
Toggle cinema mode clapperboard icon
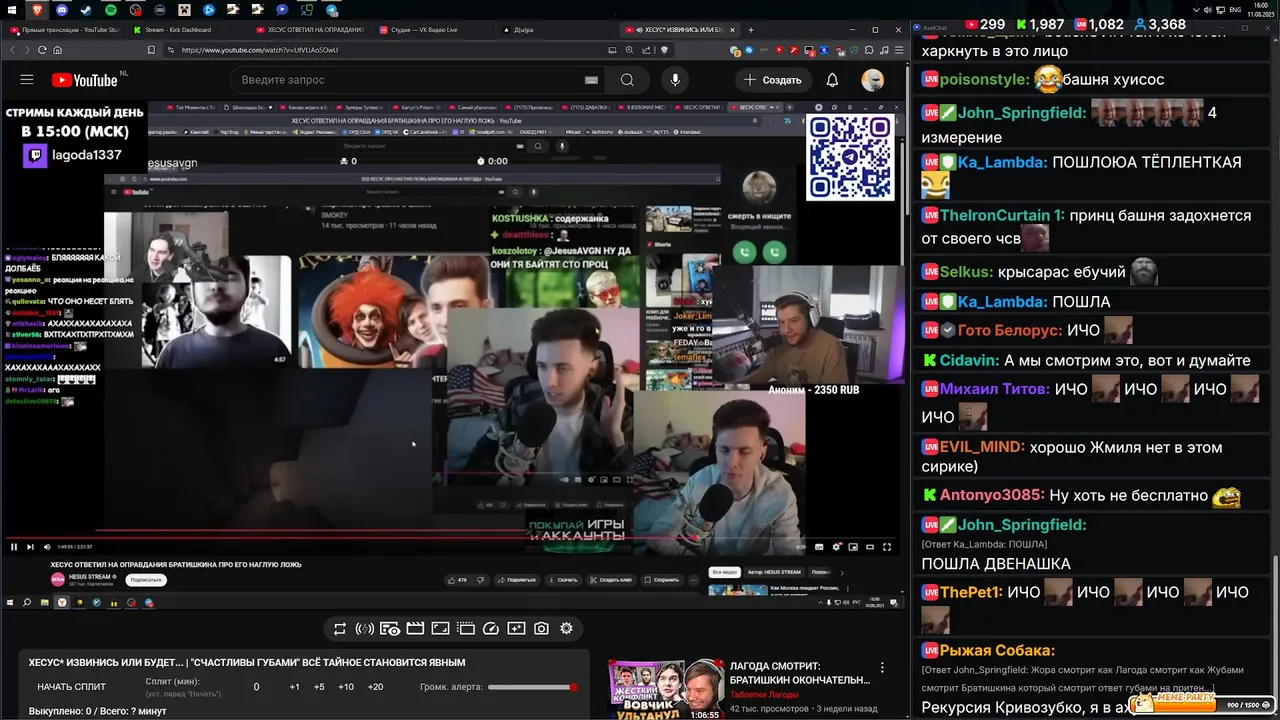[x=415, y=629]
